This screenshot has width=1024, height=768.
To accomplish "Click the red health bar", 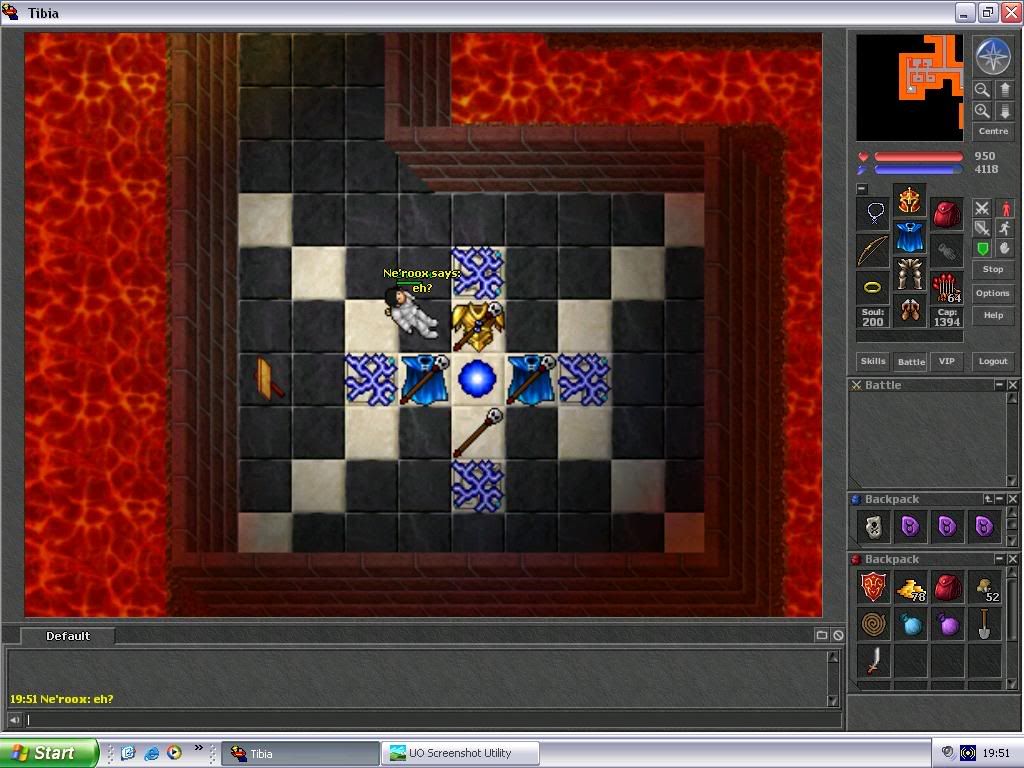I will 919,157.
